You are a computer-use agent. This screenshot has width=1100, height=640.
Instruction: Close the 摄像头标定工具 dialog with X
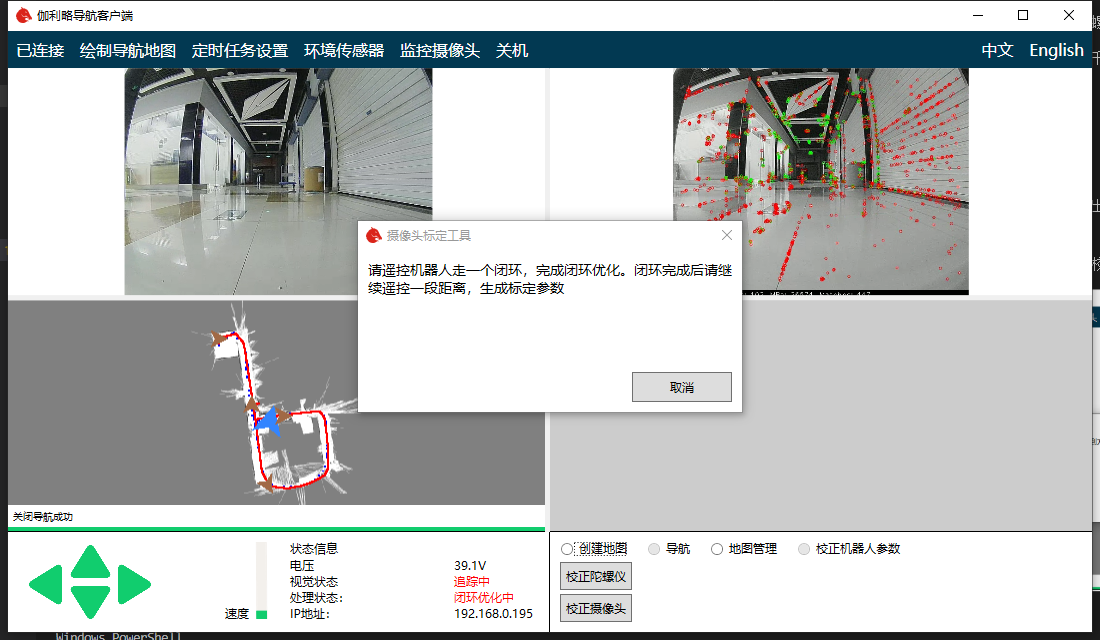click(x=726, y=236)
